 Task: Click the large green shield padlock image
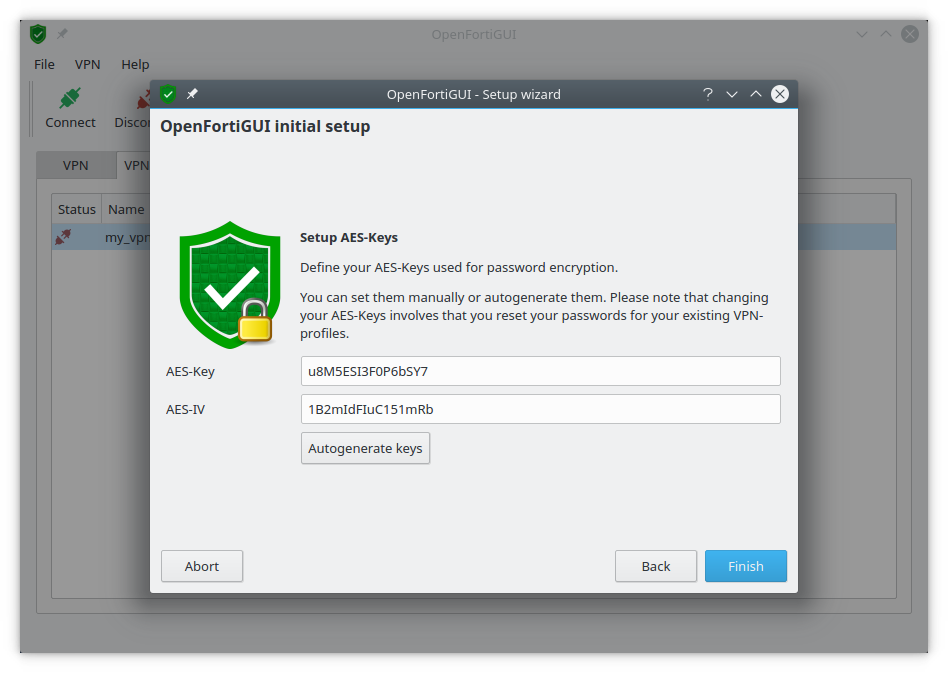point(230,285)
